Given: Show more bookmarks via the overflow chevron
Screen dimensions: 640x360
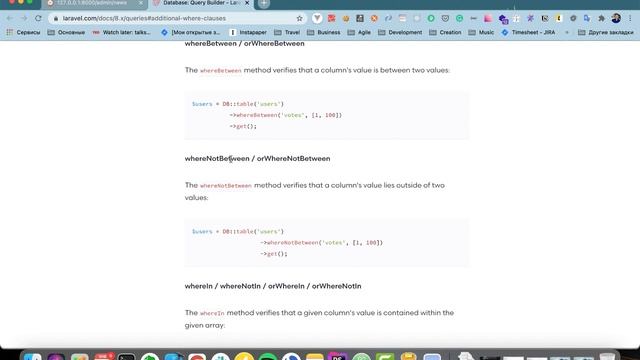Looking at the screenshot, I should (567, 32).
